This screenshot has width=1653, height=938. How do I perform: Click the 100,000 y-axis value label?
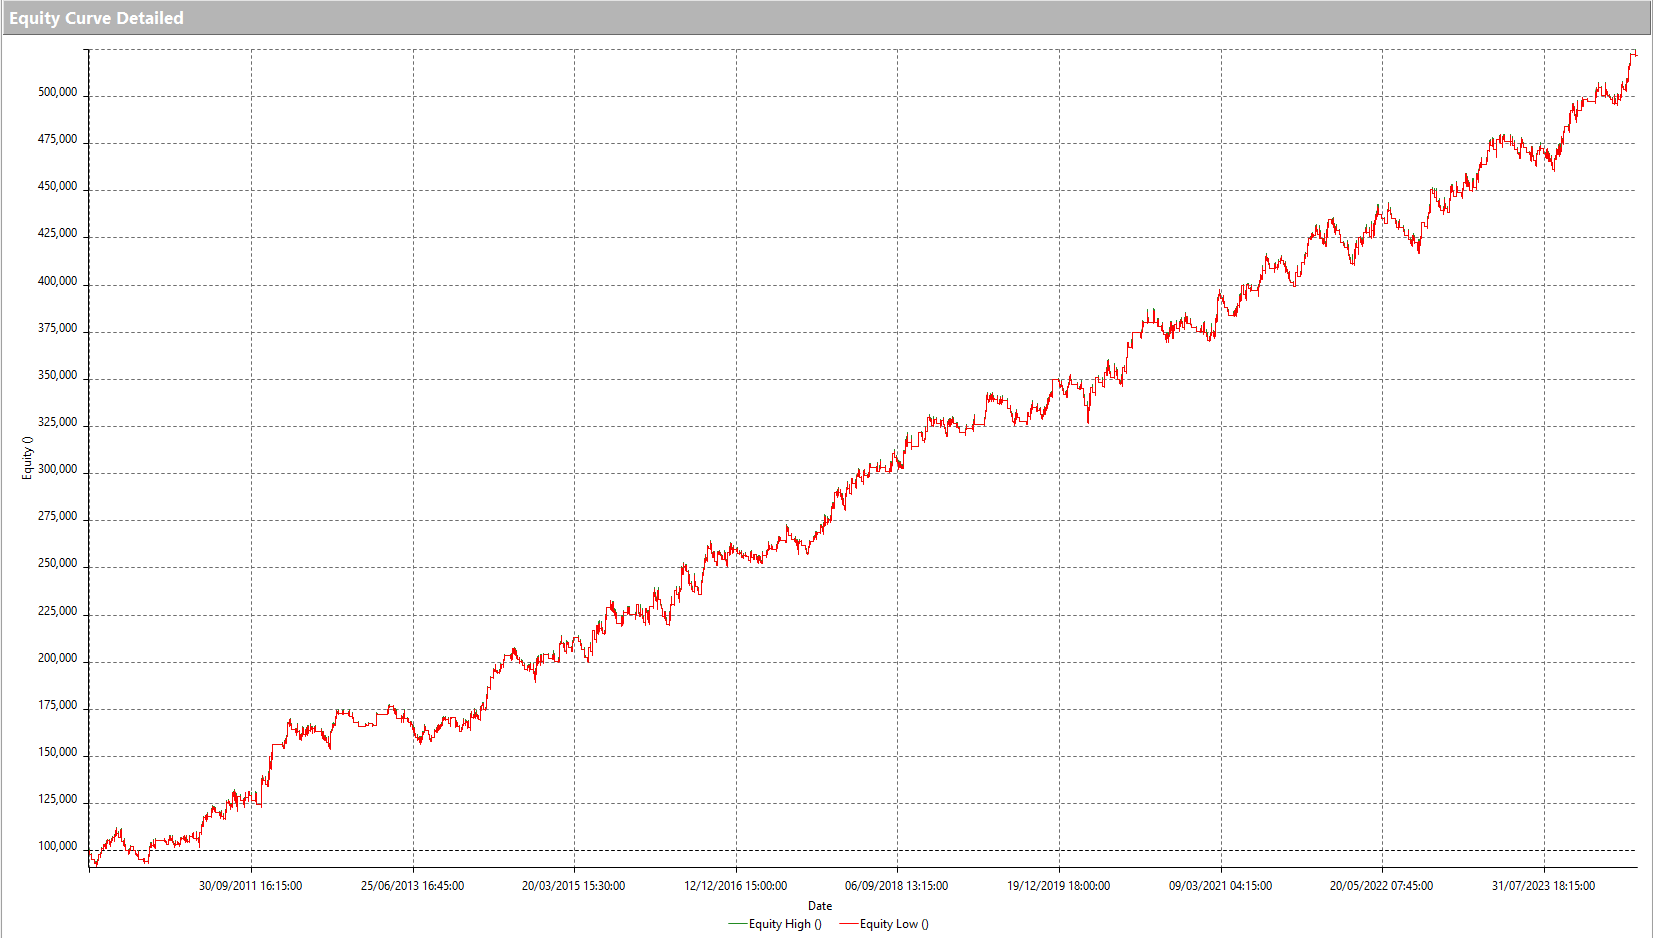[57, 846]
